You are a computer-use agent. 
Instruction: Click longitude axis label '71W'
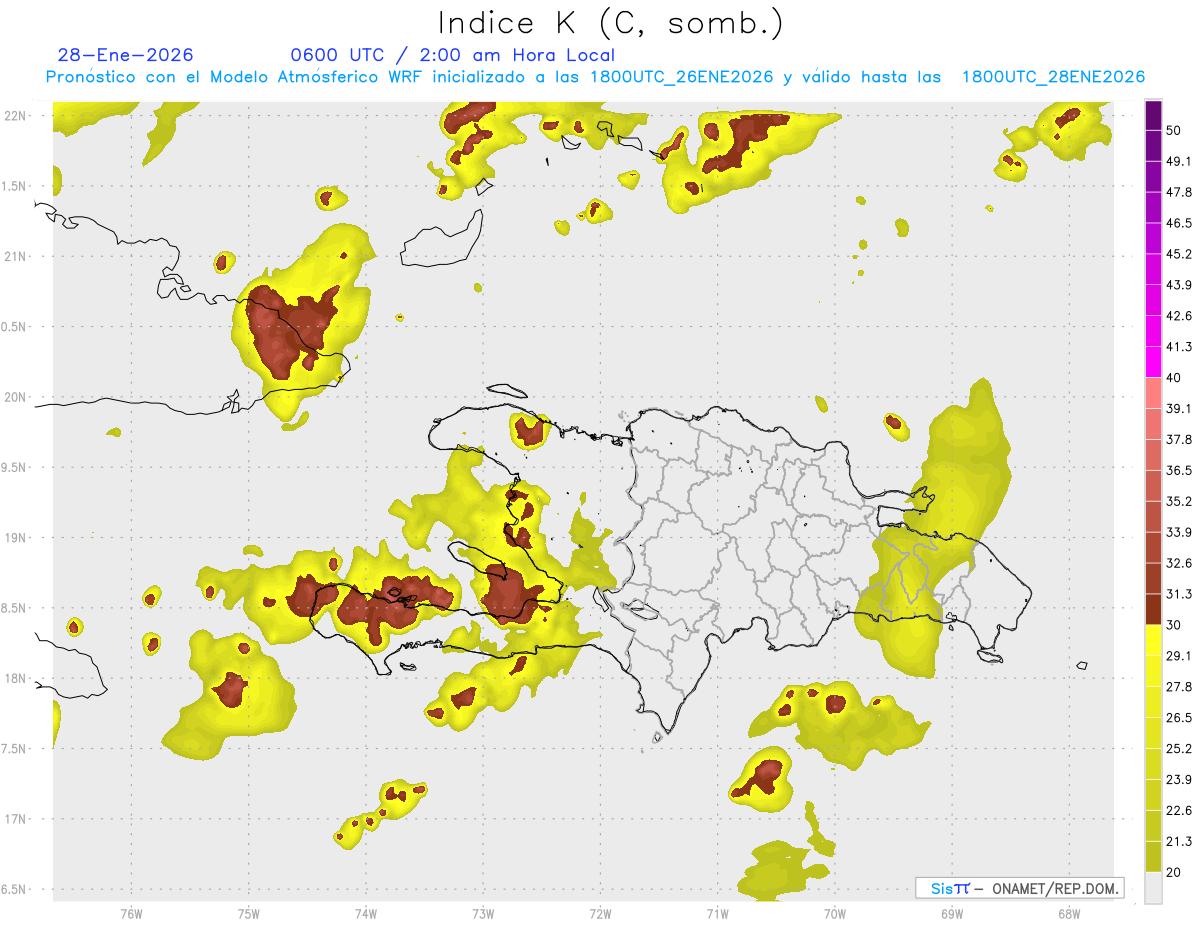[717, 914]
